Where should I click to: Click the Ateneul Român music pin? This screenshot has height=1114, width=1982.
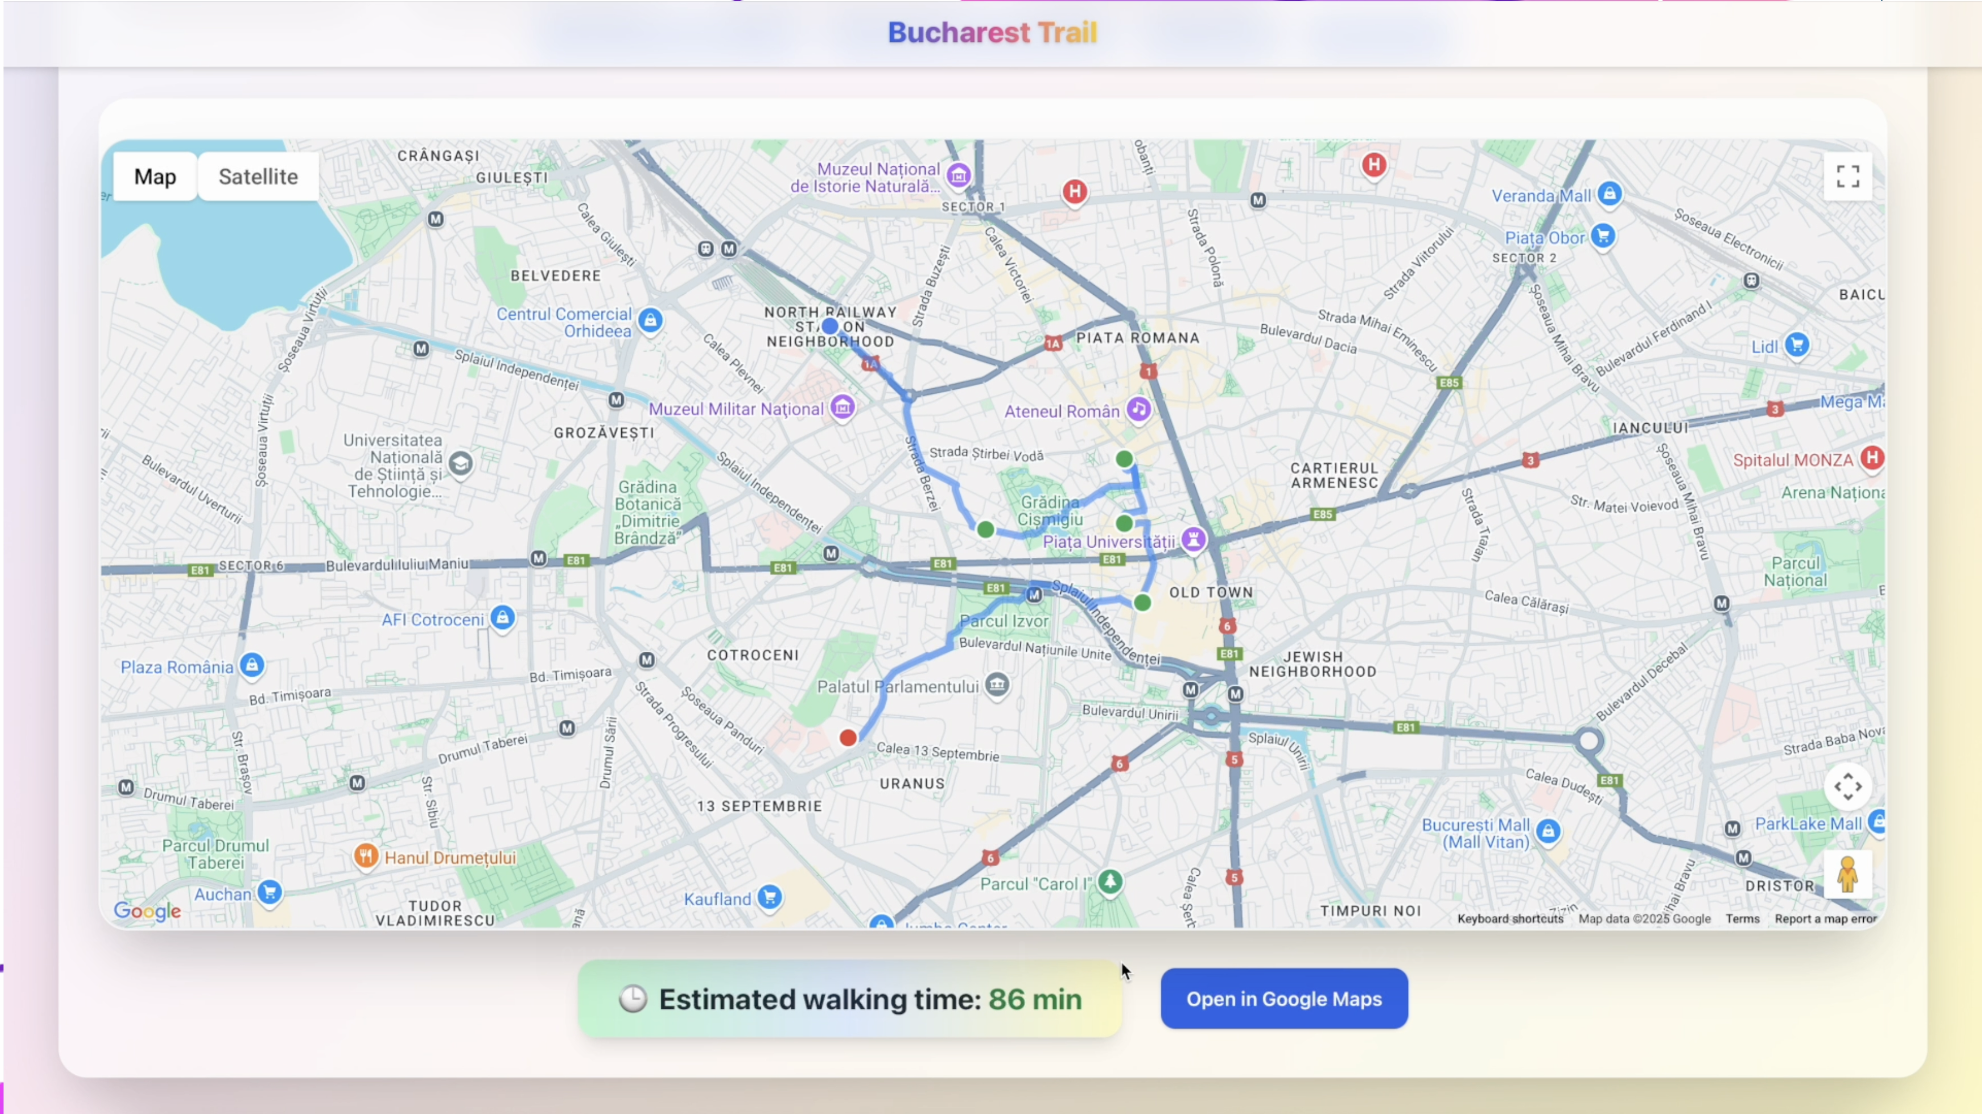pyautogui.click(x=1138, y=409)
